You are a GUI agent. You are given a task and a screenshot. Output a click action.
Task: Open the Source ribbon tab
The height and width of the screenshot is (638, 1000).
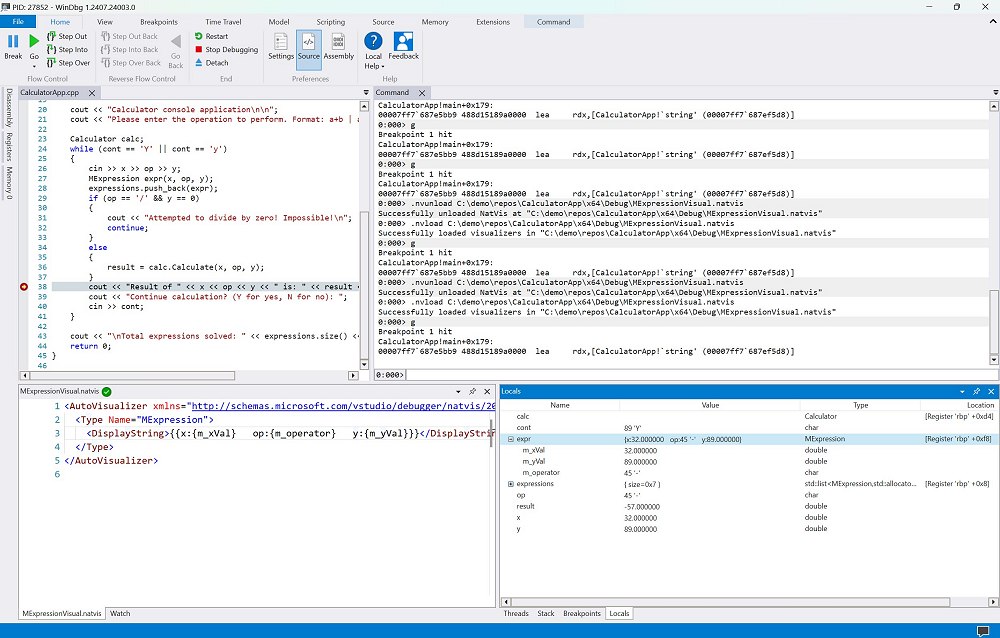point(383,22)
